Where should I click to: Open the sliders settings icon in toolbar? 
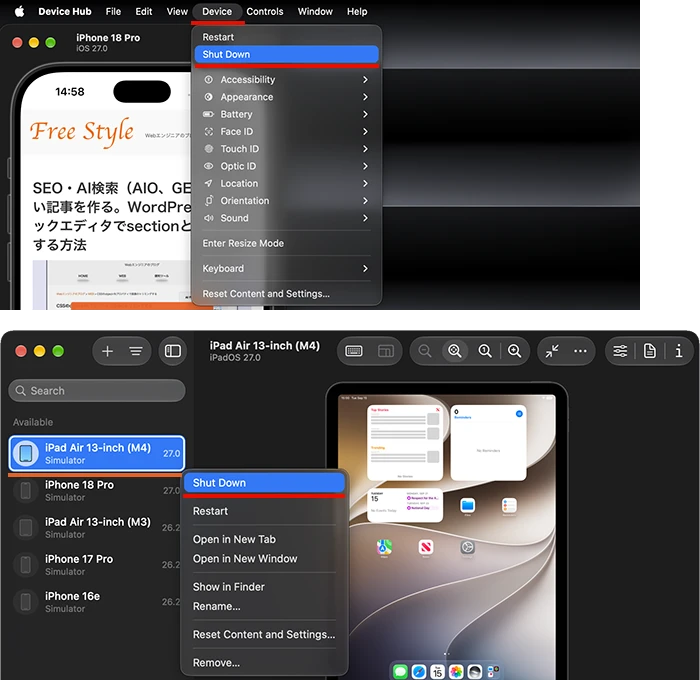click(620, 351)
